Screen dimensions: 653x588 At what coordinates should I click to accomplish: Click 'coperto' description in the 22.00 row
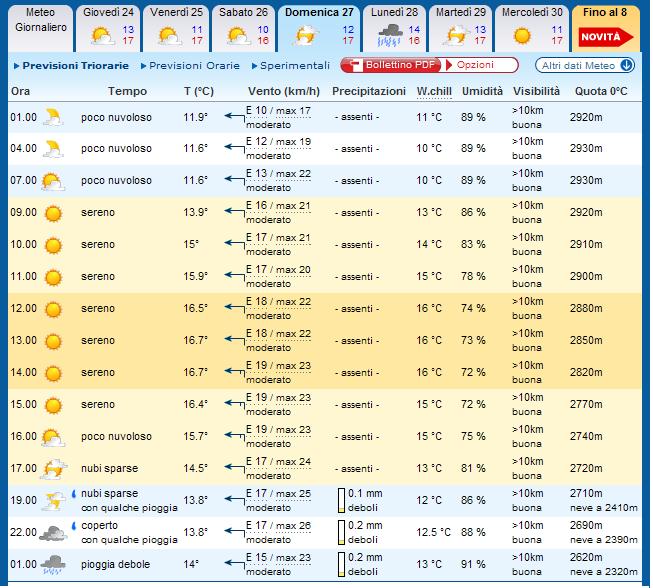pyautogui.click(x=100, y=526)
